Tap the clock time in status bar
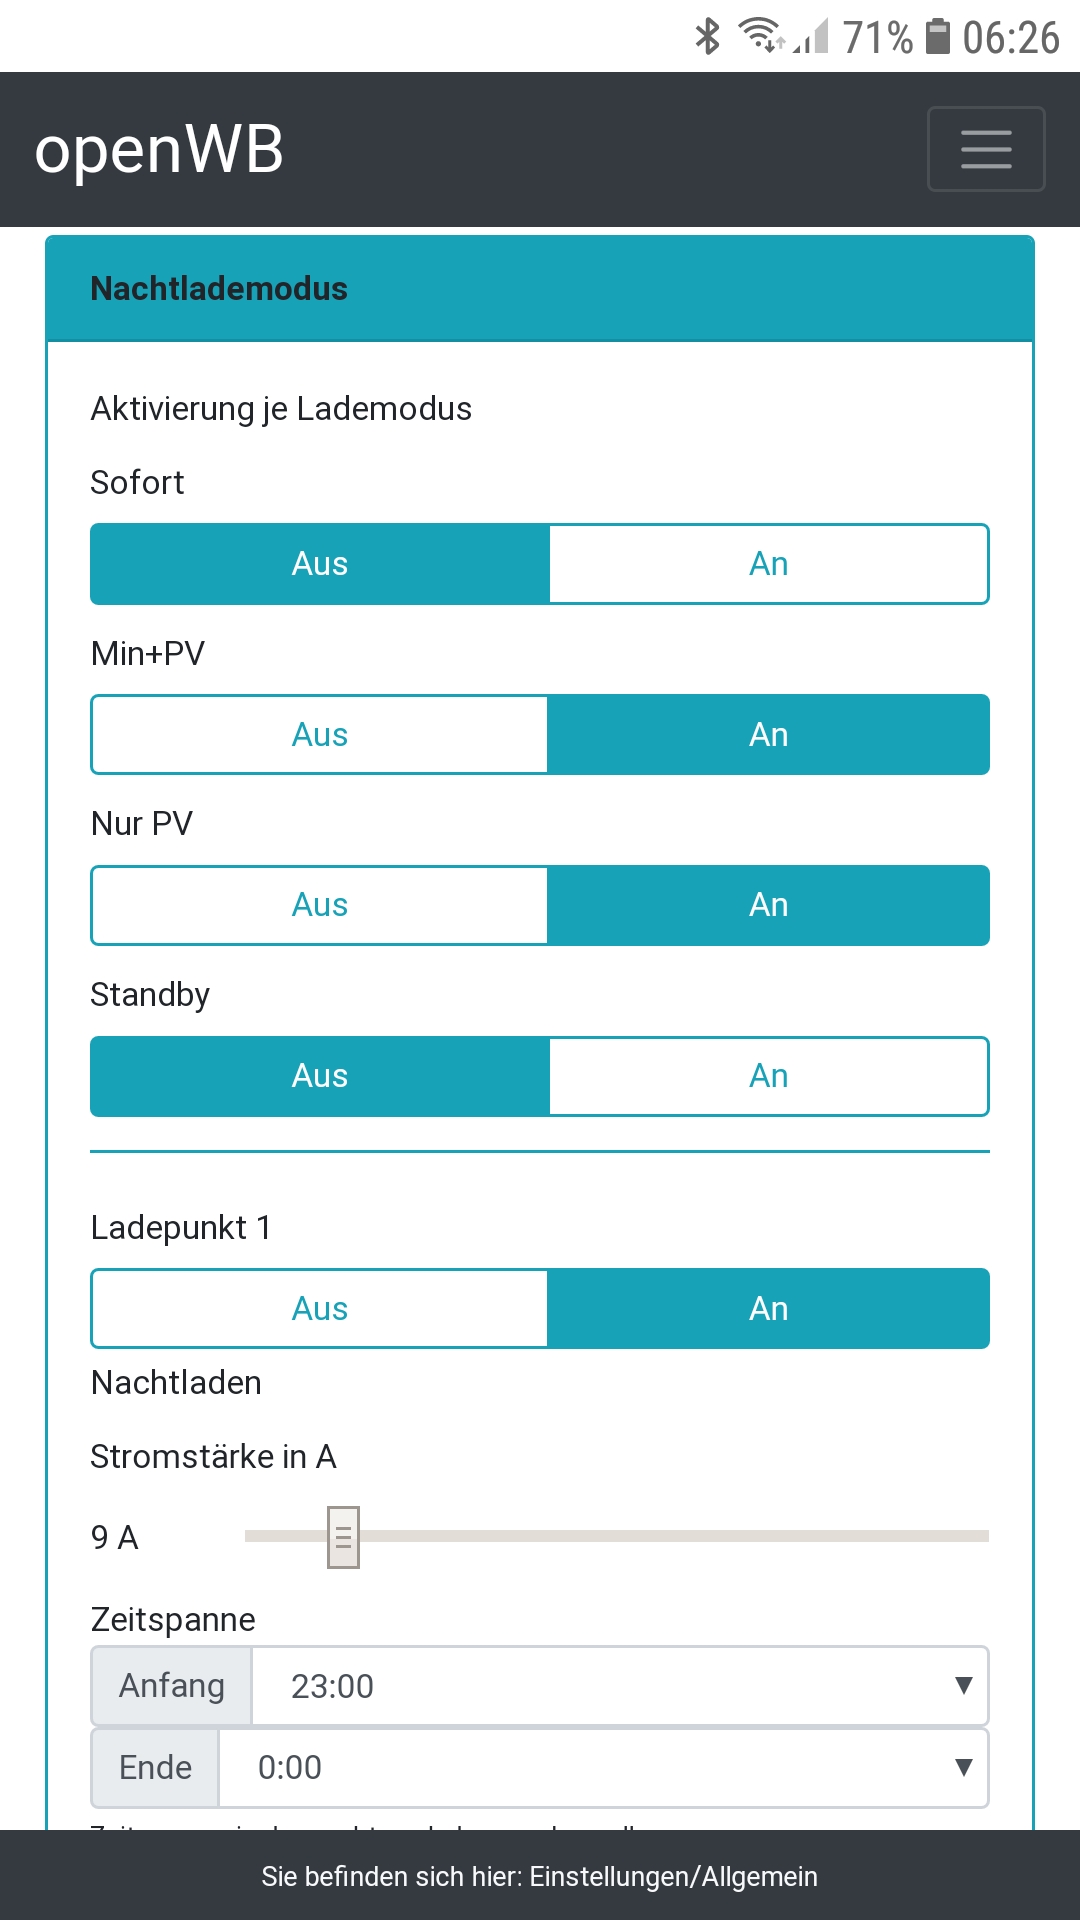 (x=1010, y=38)
